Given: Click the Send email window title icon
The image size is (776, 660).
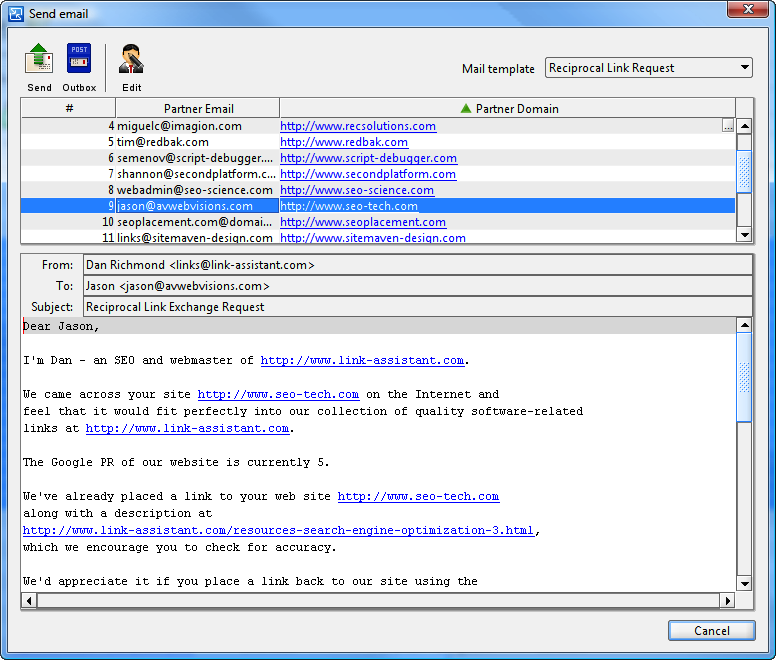Looking at the screenshot, I should coord(16,13).
